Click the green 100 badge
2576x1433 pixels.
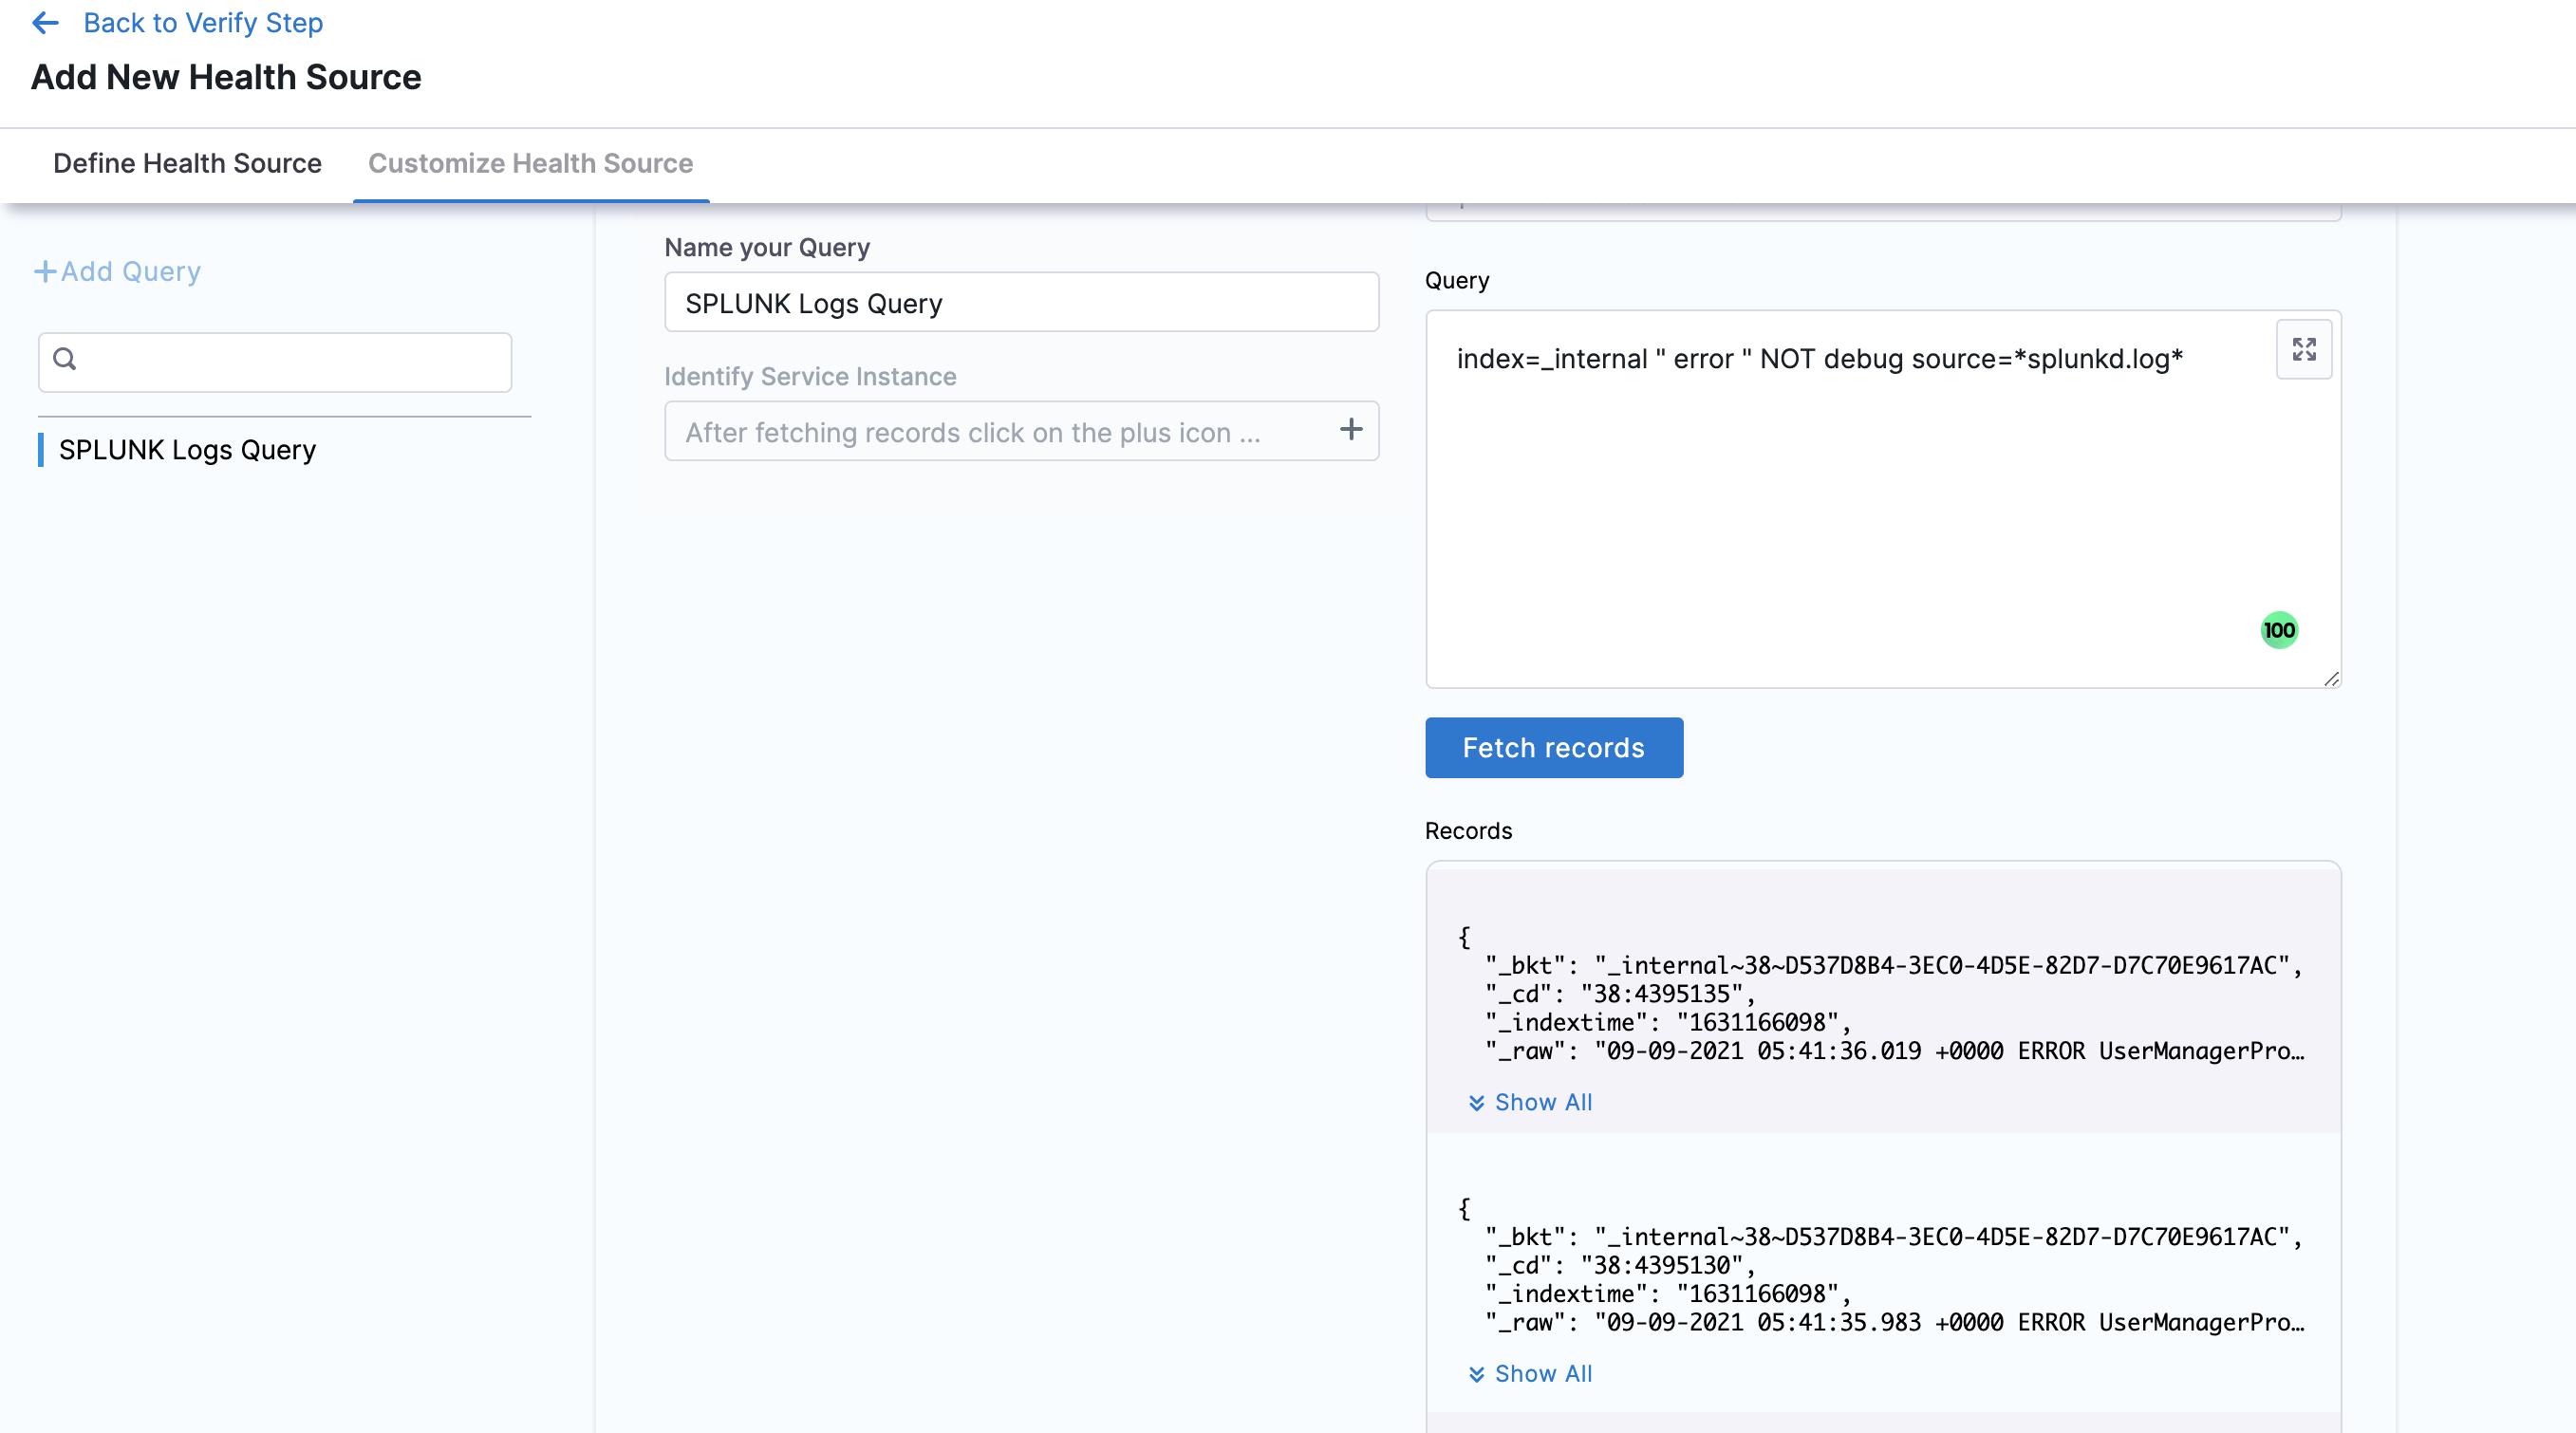point(2279,630)
